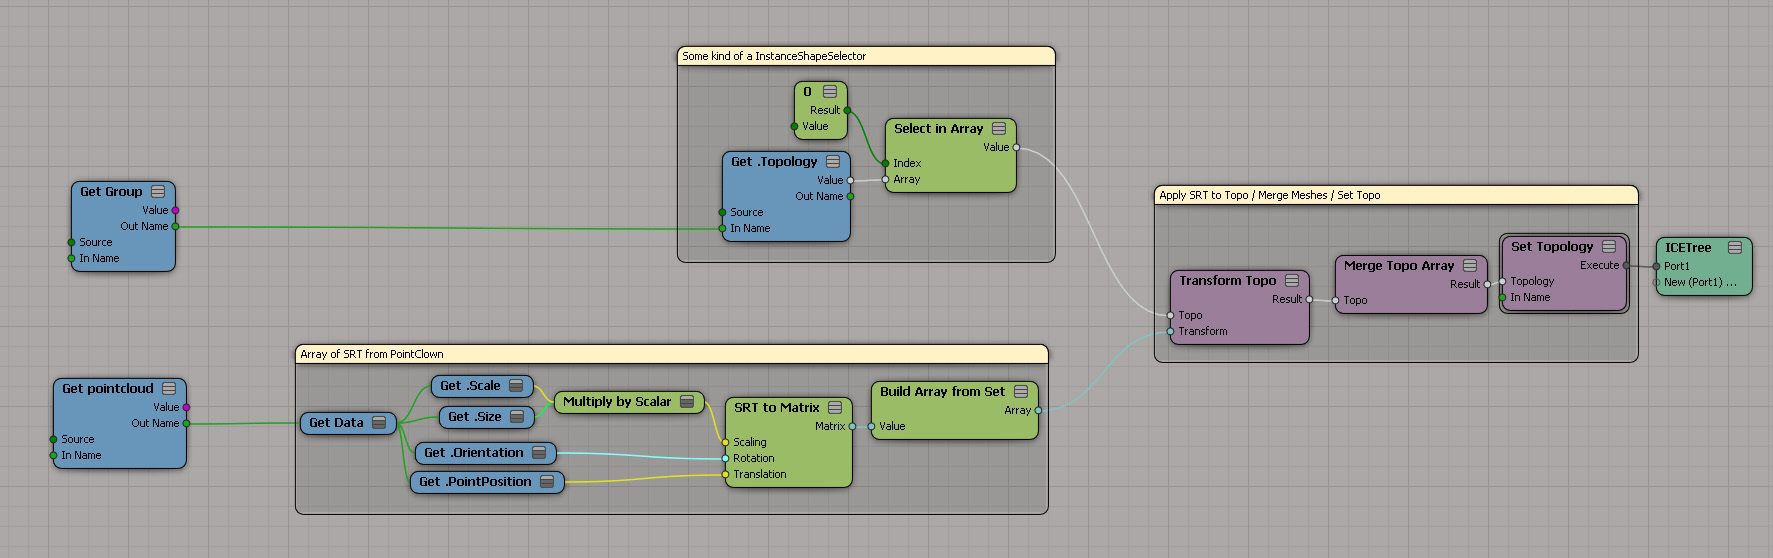Expand the collapsed Get Data node

[379, 423]
